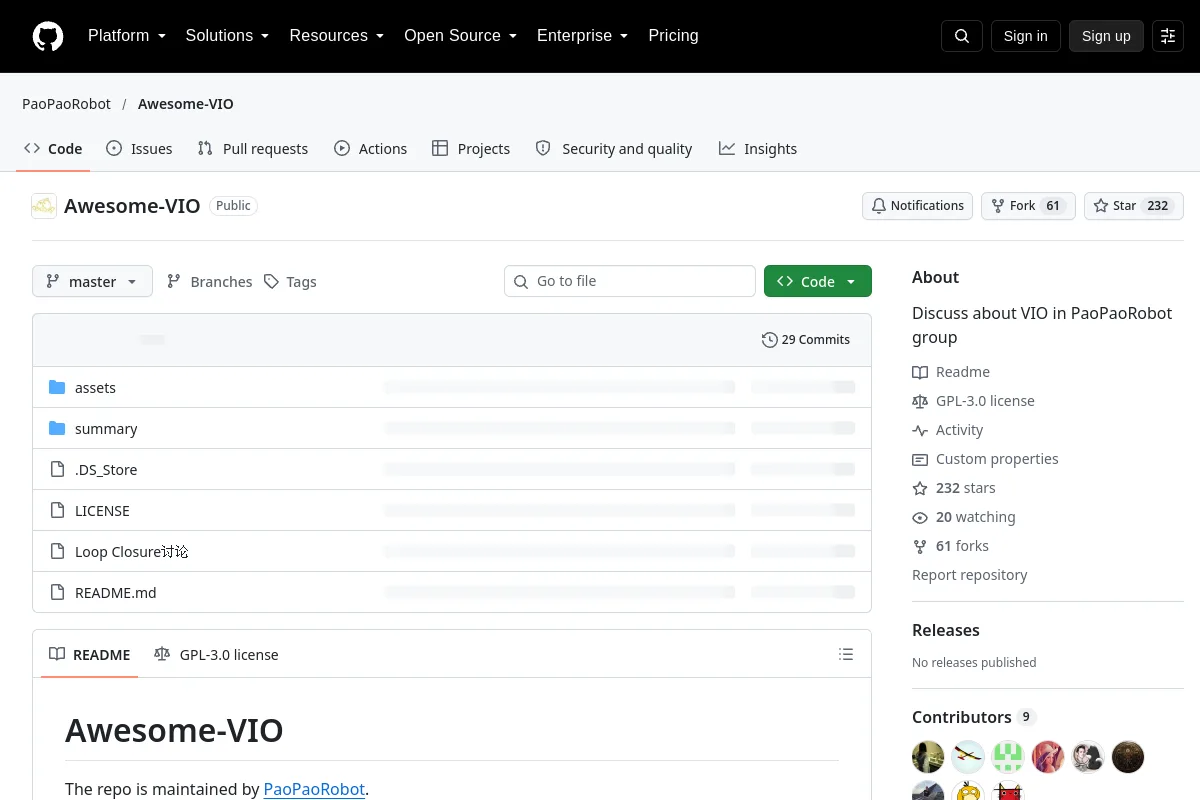The height and width of the screenshot is (800, 1200).
Task: Expand the Resources menu
Action: point(337,36)
